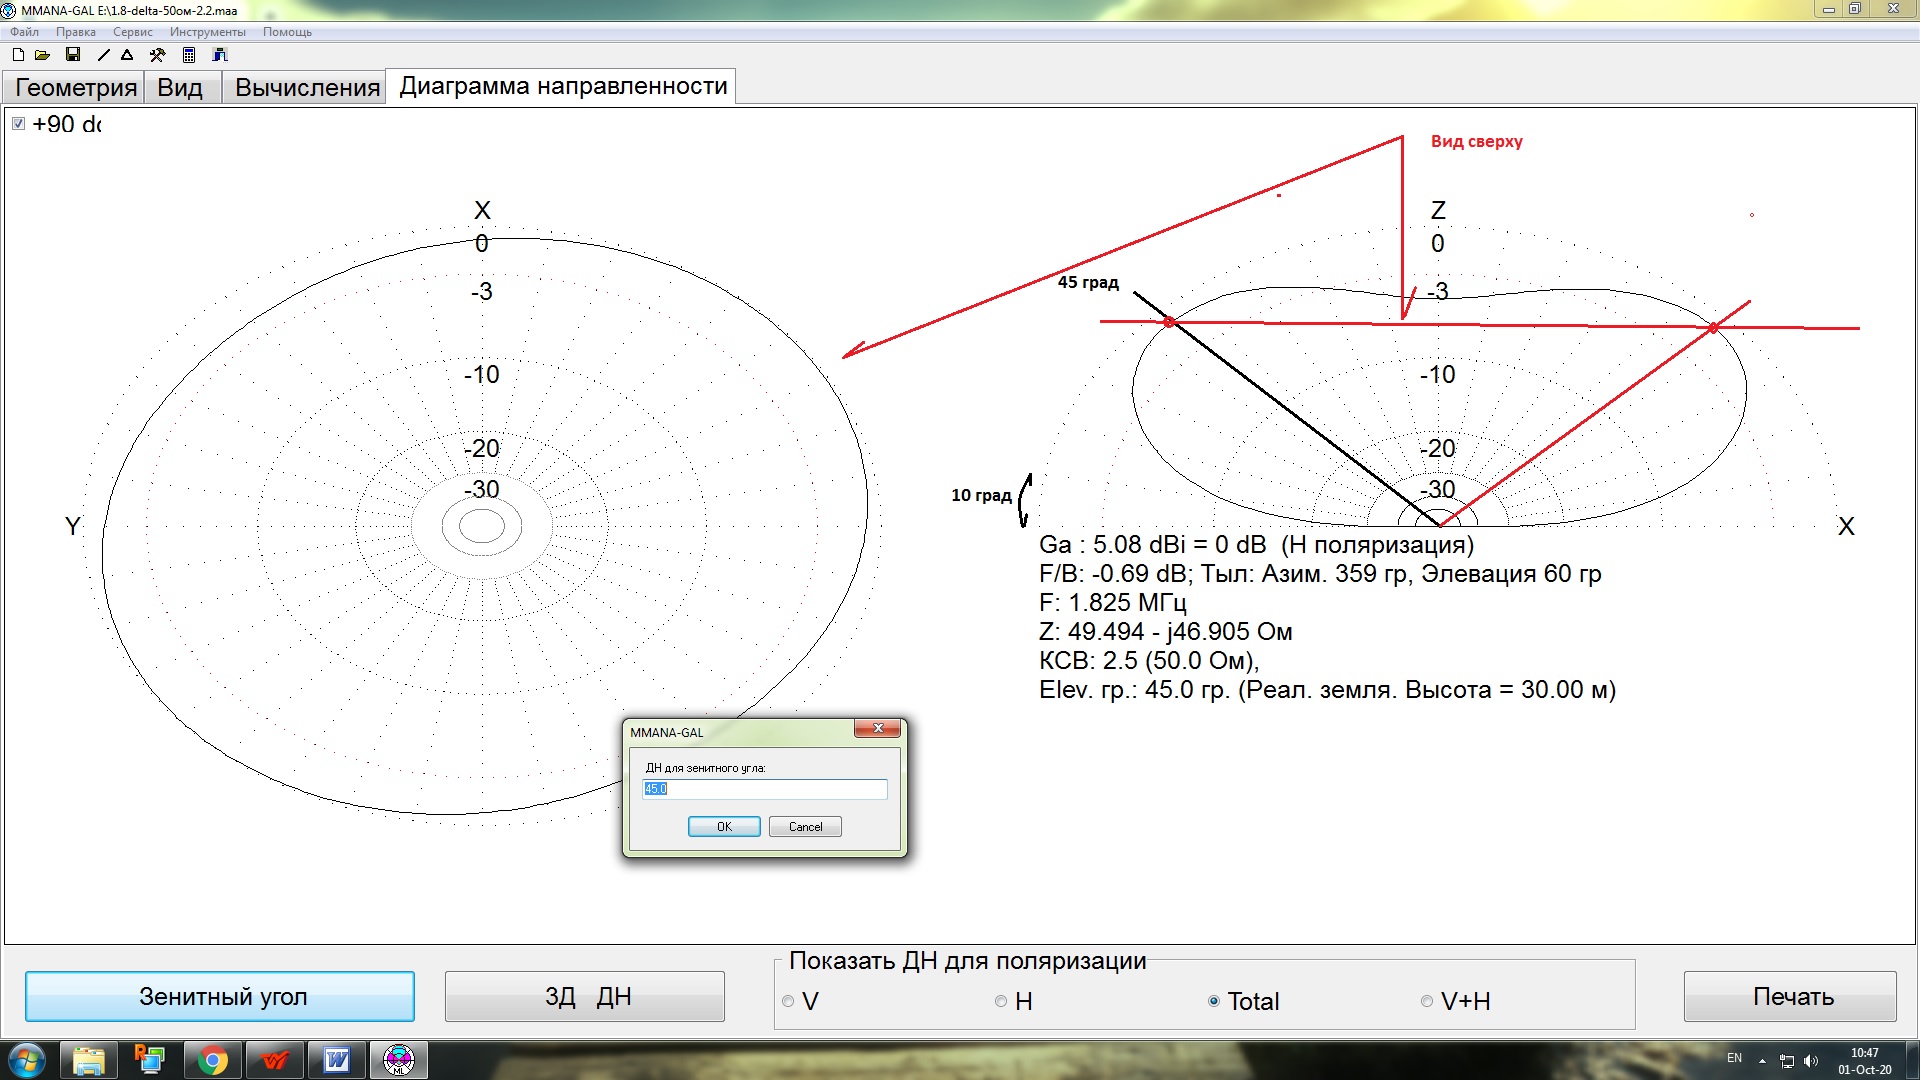Viewport: 1920px width, 1080px height.
Task: Select the wire line tool icon
Action: point(103,55)
